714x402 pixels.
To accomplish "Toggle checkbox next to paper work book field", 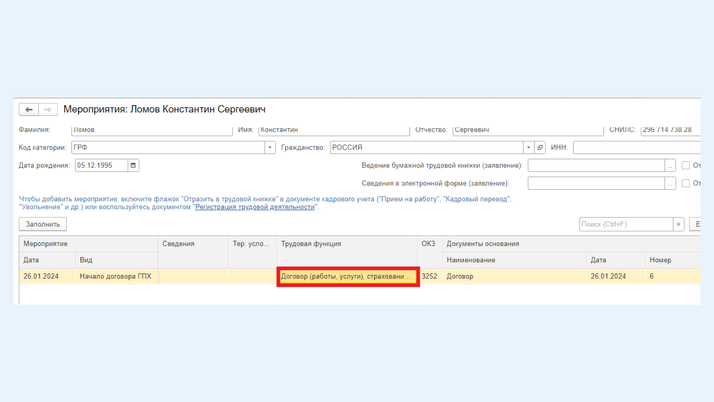I will pos(686,165).
